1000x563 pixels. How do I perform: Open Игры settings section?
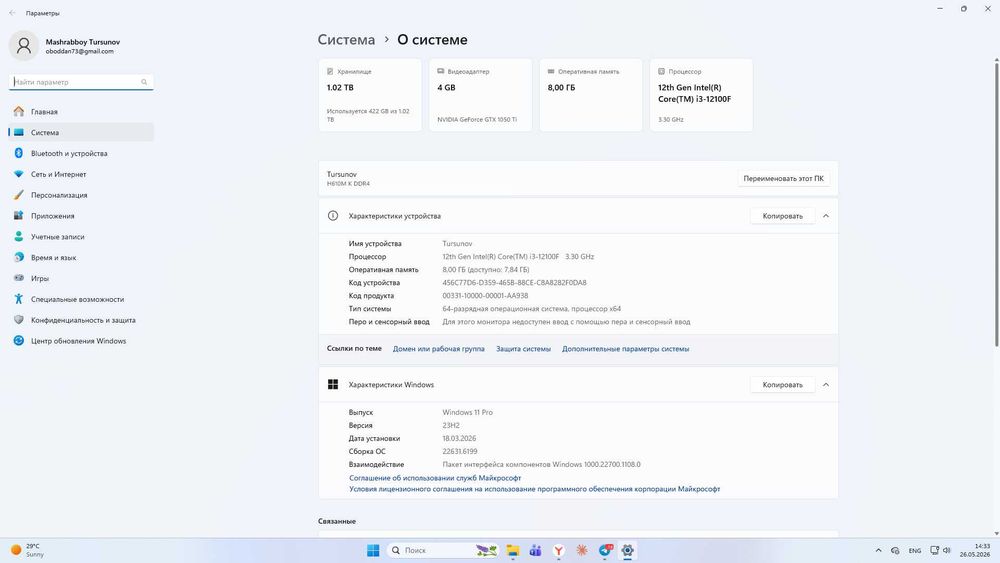pos(81,278)
